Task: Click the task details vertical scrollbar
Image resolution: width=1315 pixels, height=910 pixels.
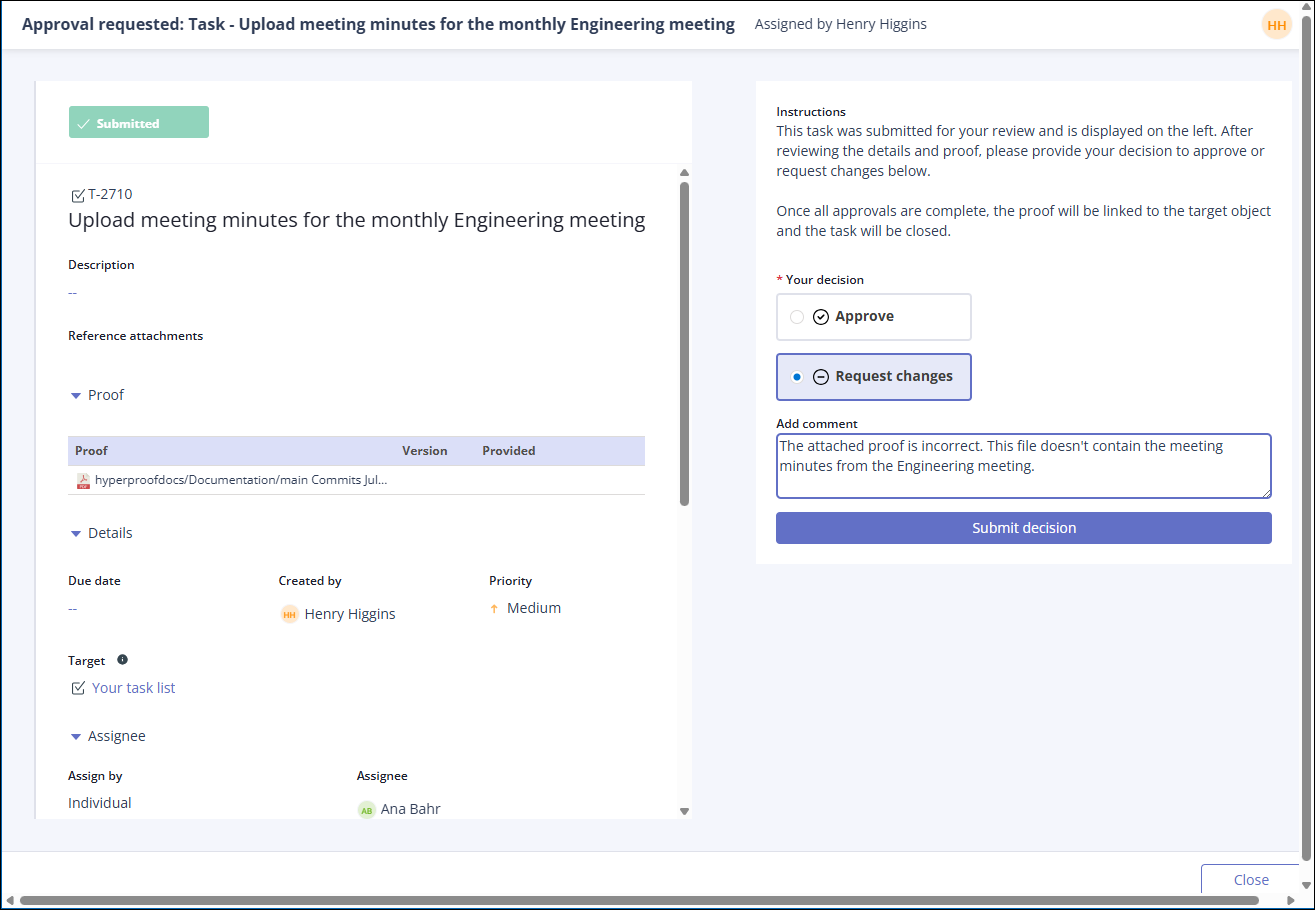Action: [x=684, y=342]
